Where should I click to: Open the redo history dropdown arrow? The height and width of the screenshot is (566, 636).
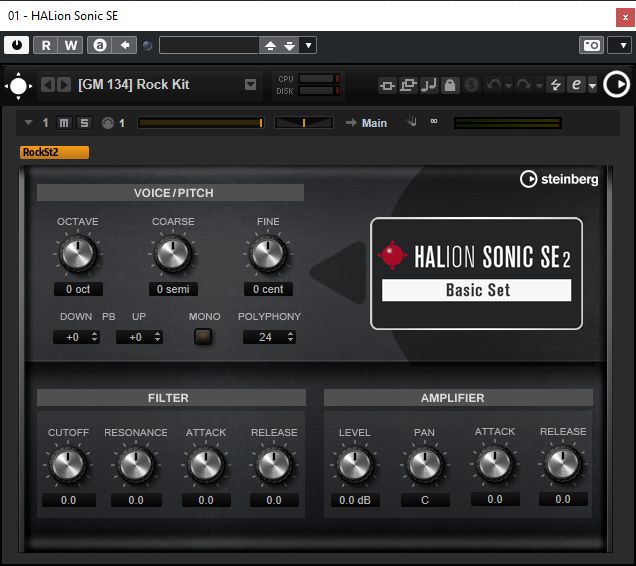(x=539, y=86)
